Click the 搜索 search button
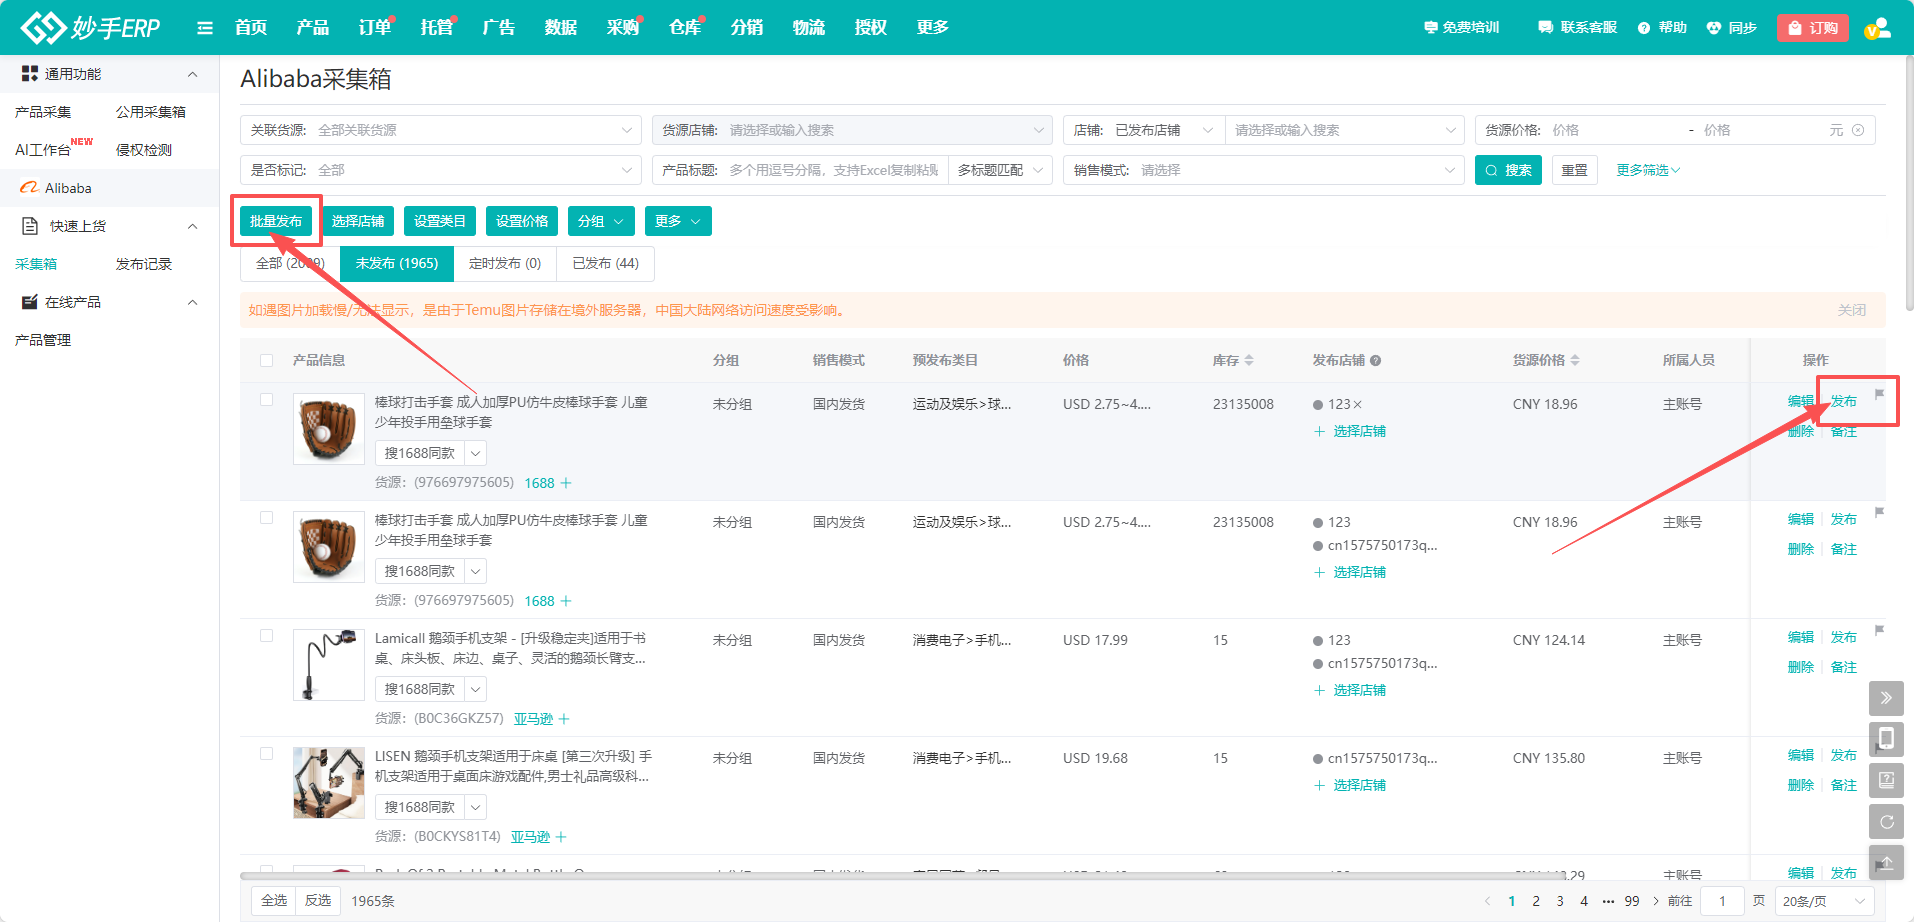The height and width of the screenshot is (922, 1914). pyautogui.click(x=1507, y=170)
